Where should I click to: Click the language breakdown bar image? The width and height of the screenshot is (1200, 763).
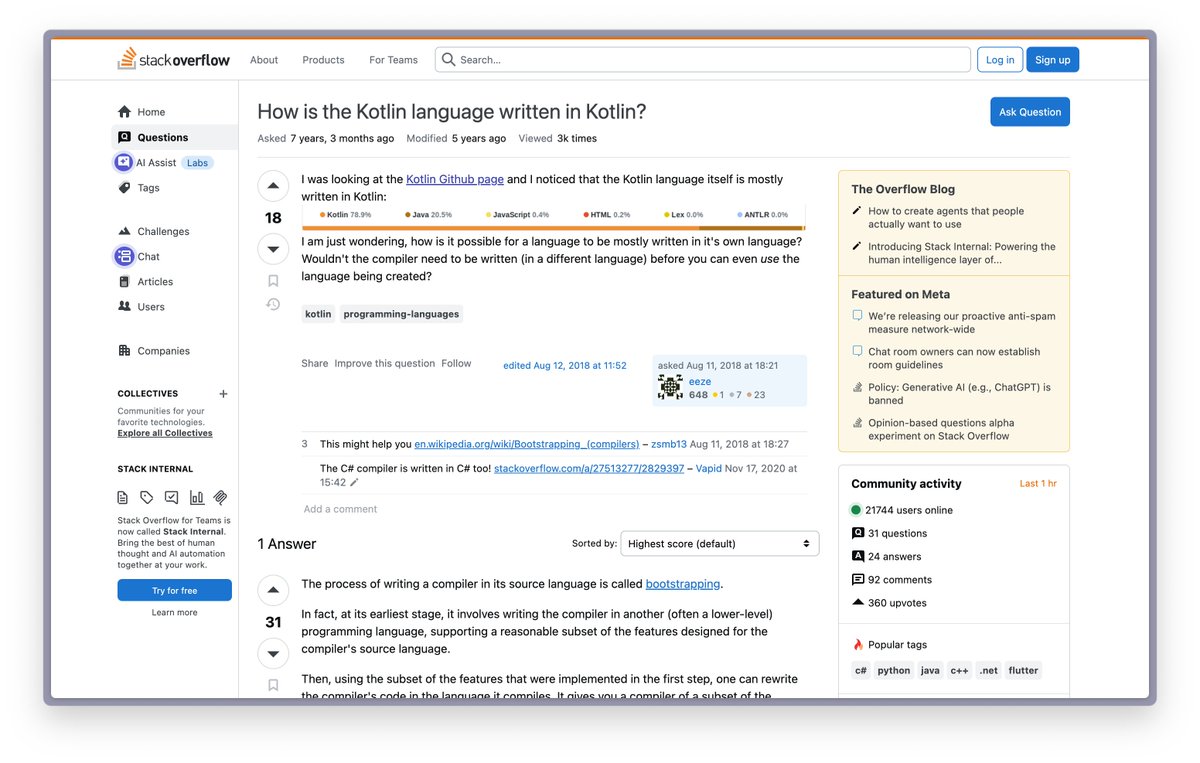(x=553, y=217)
